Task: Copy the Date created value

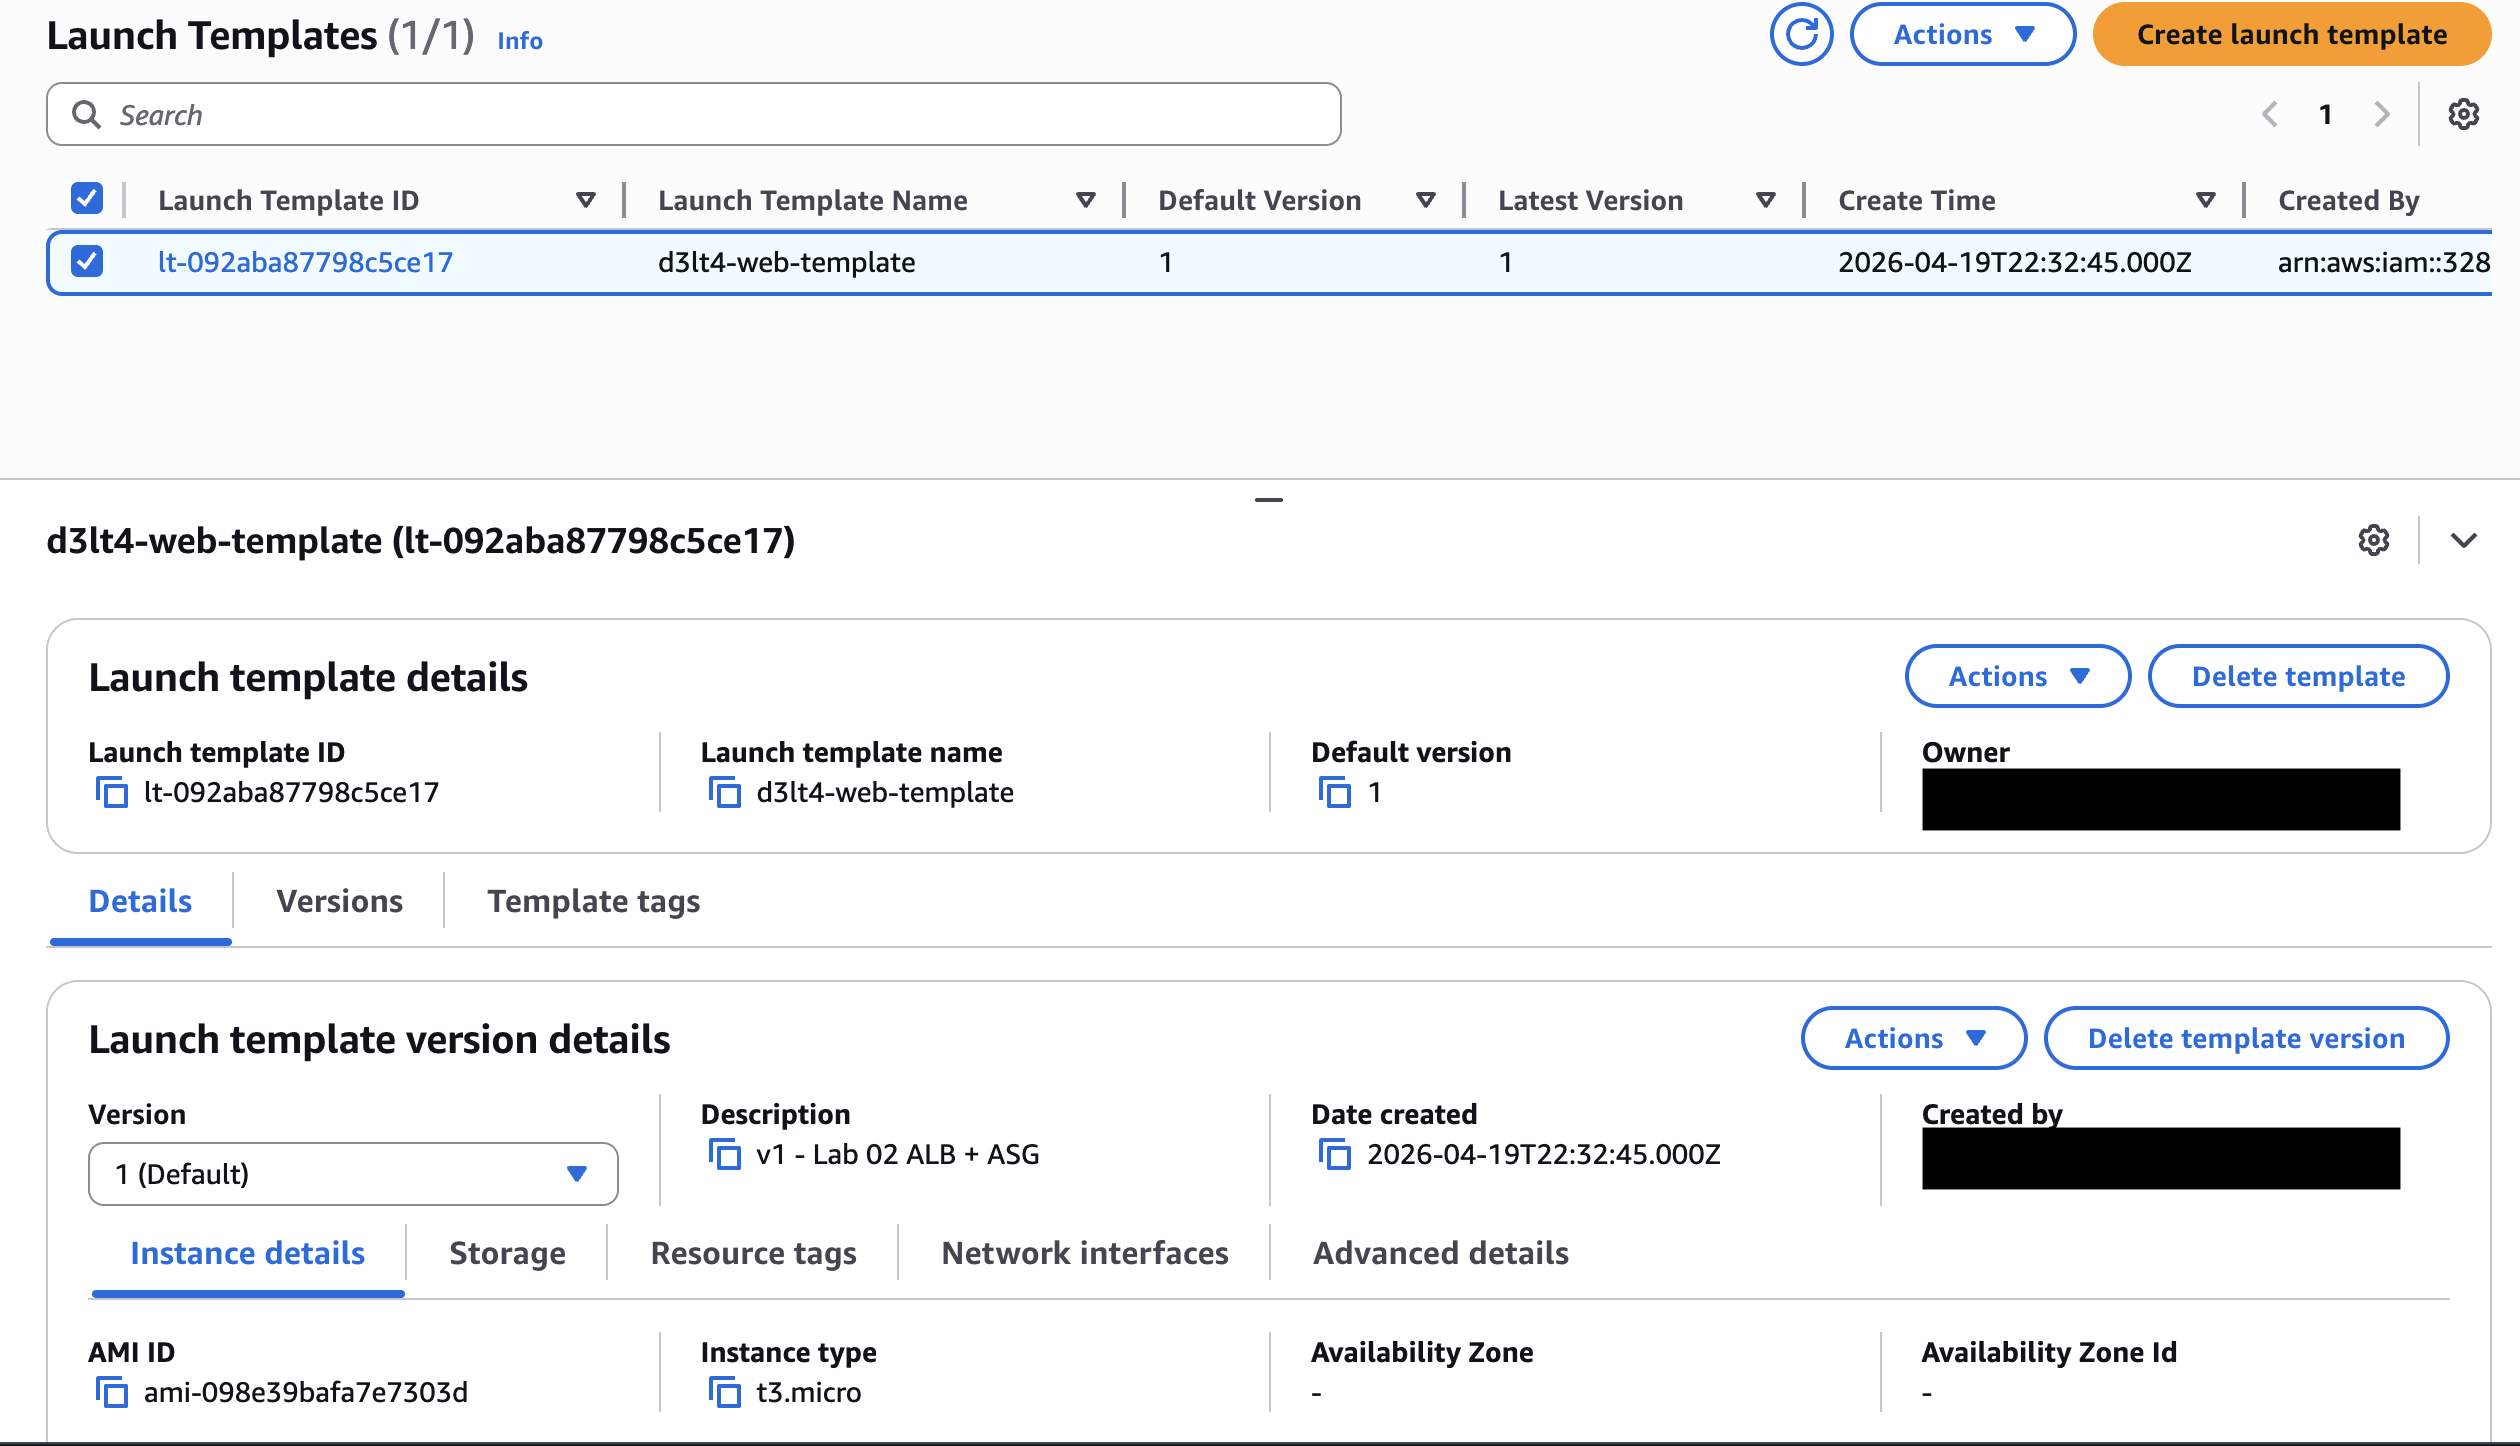Action: click(1335, 1155)
